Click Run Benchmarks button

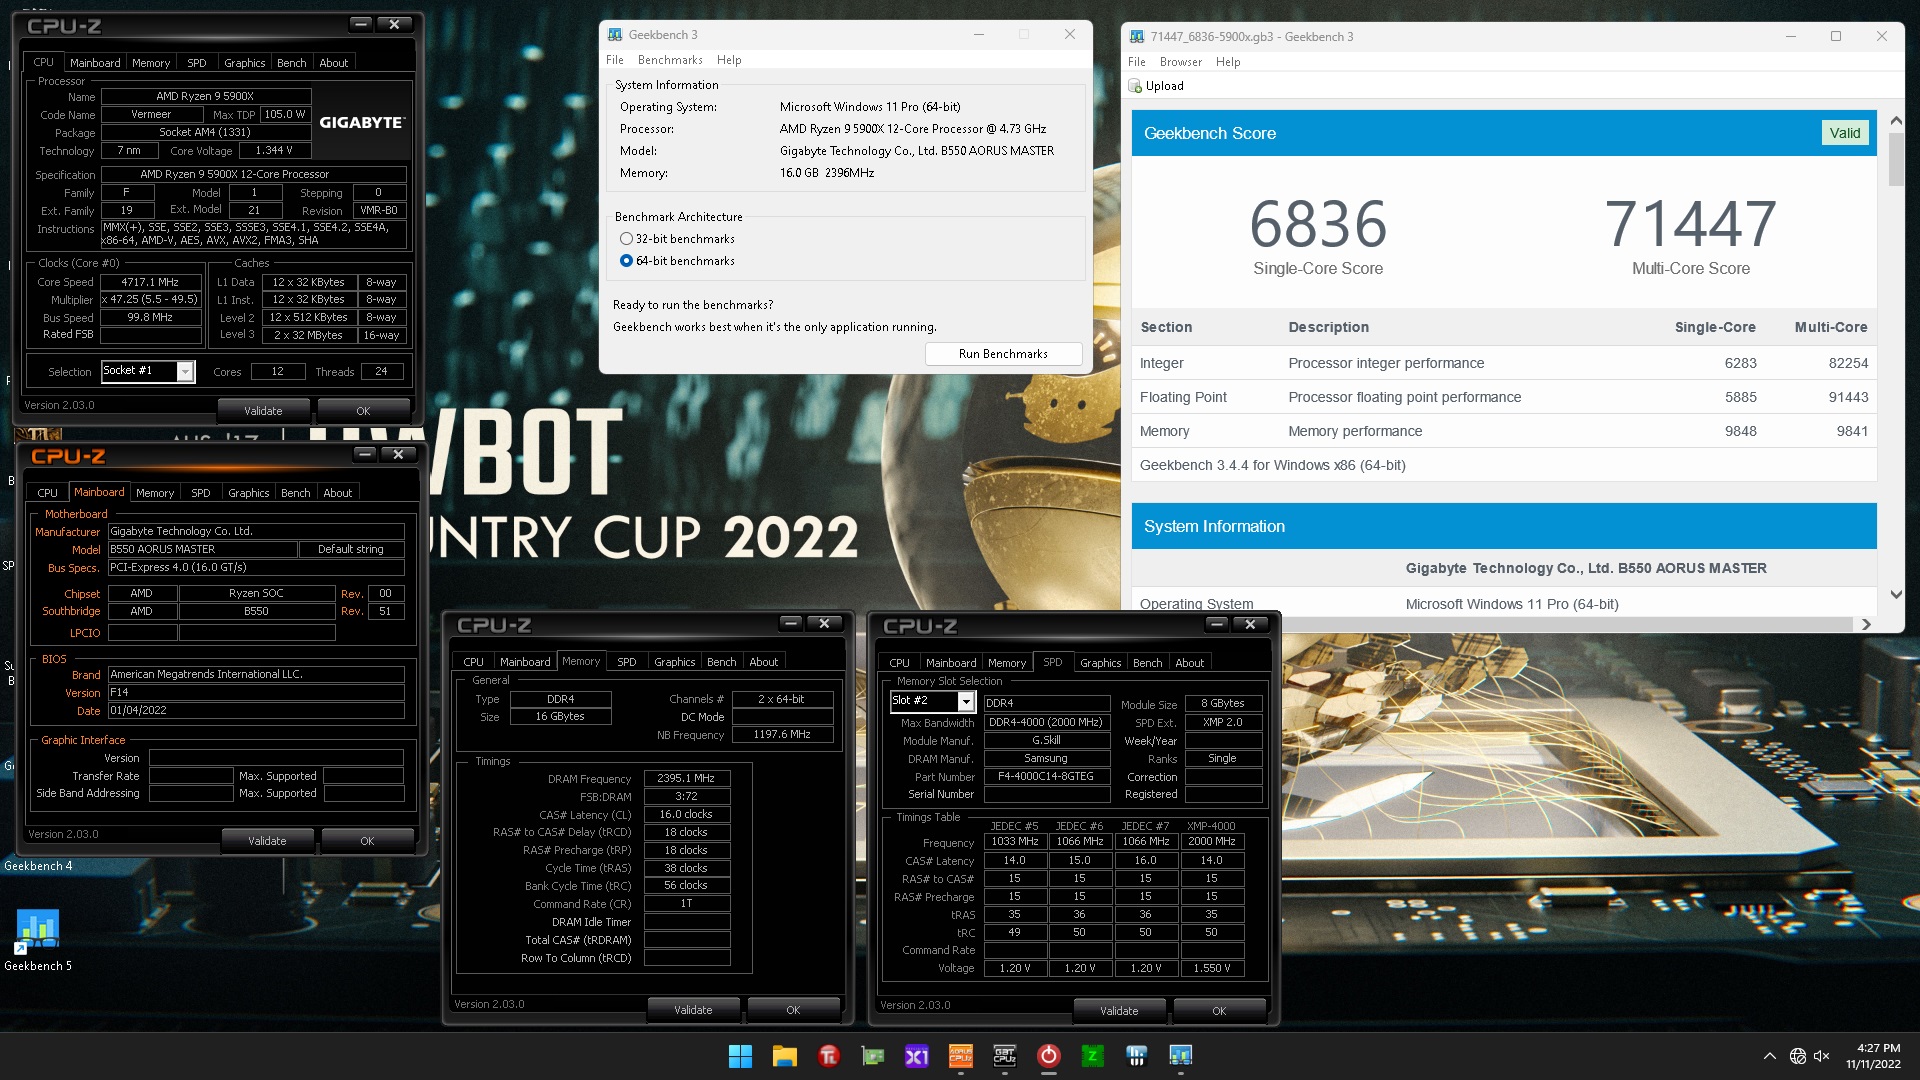(x=1003, y=354)
